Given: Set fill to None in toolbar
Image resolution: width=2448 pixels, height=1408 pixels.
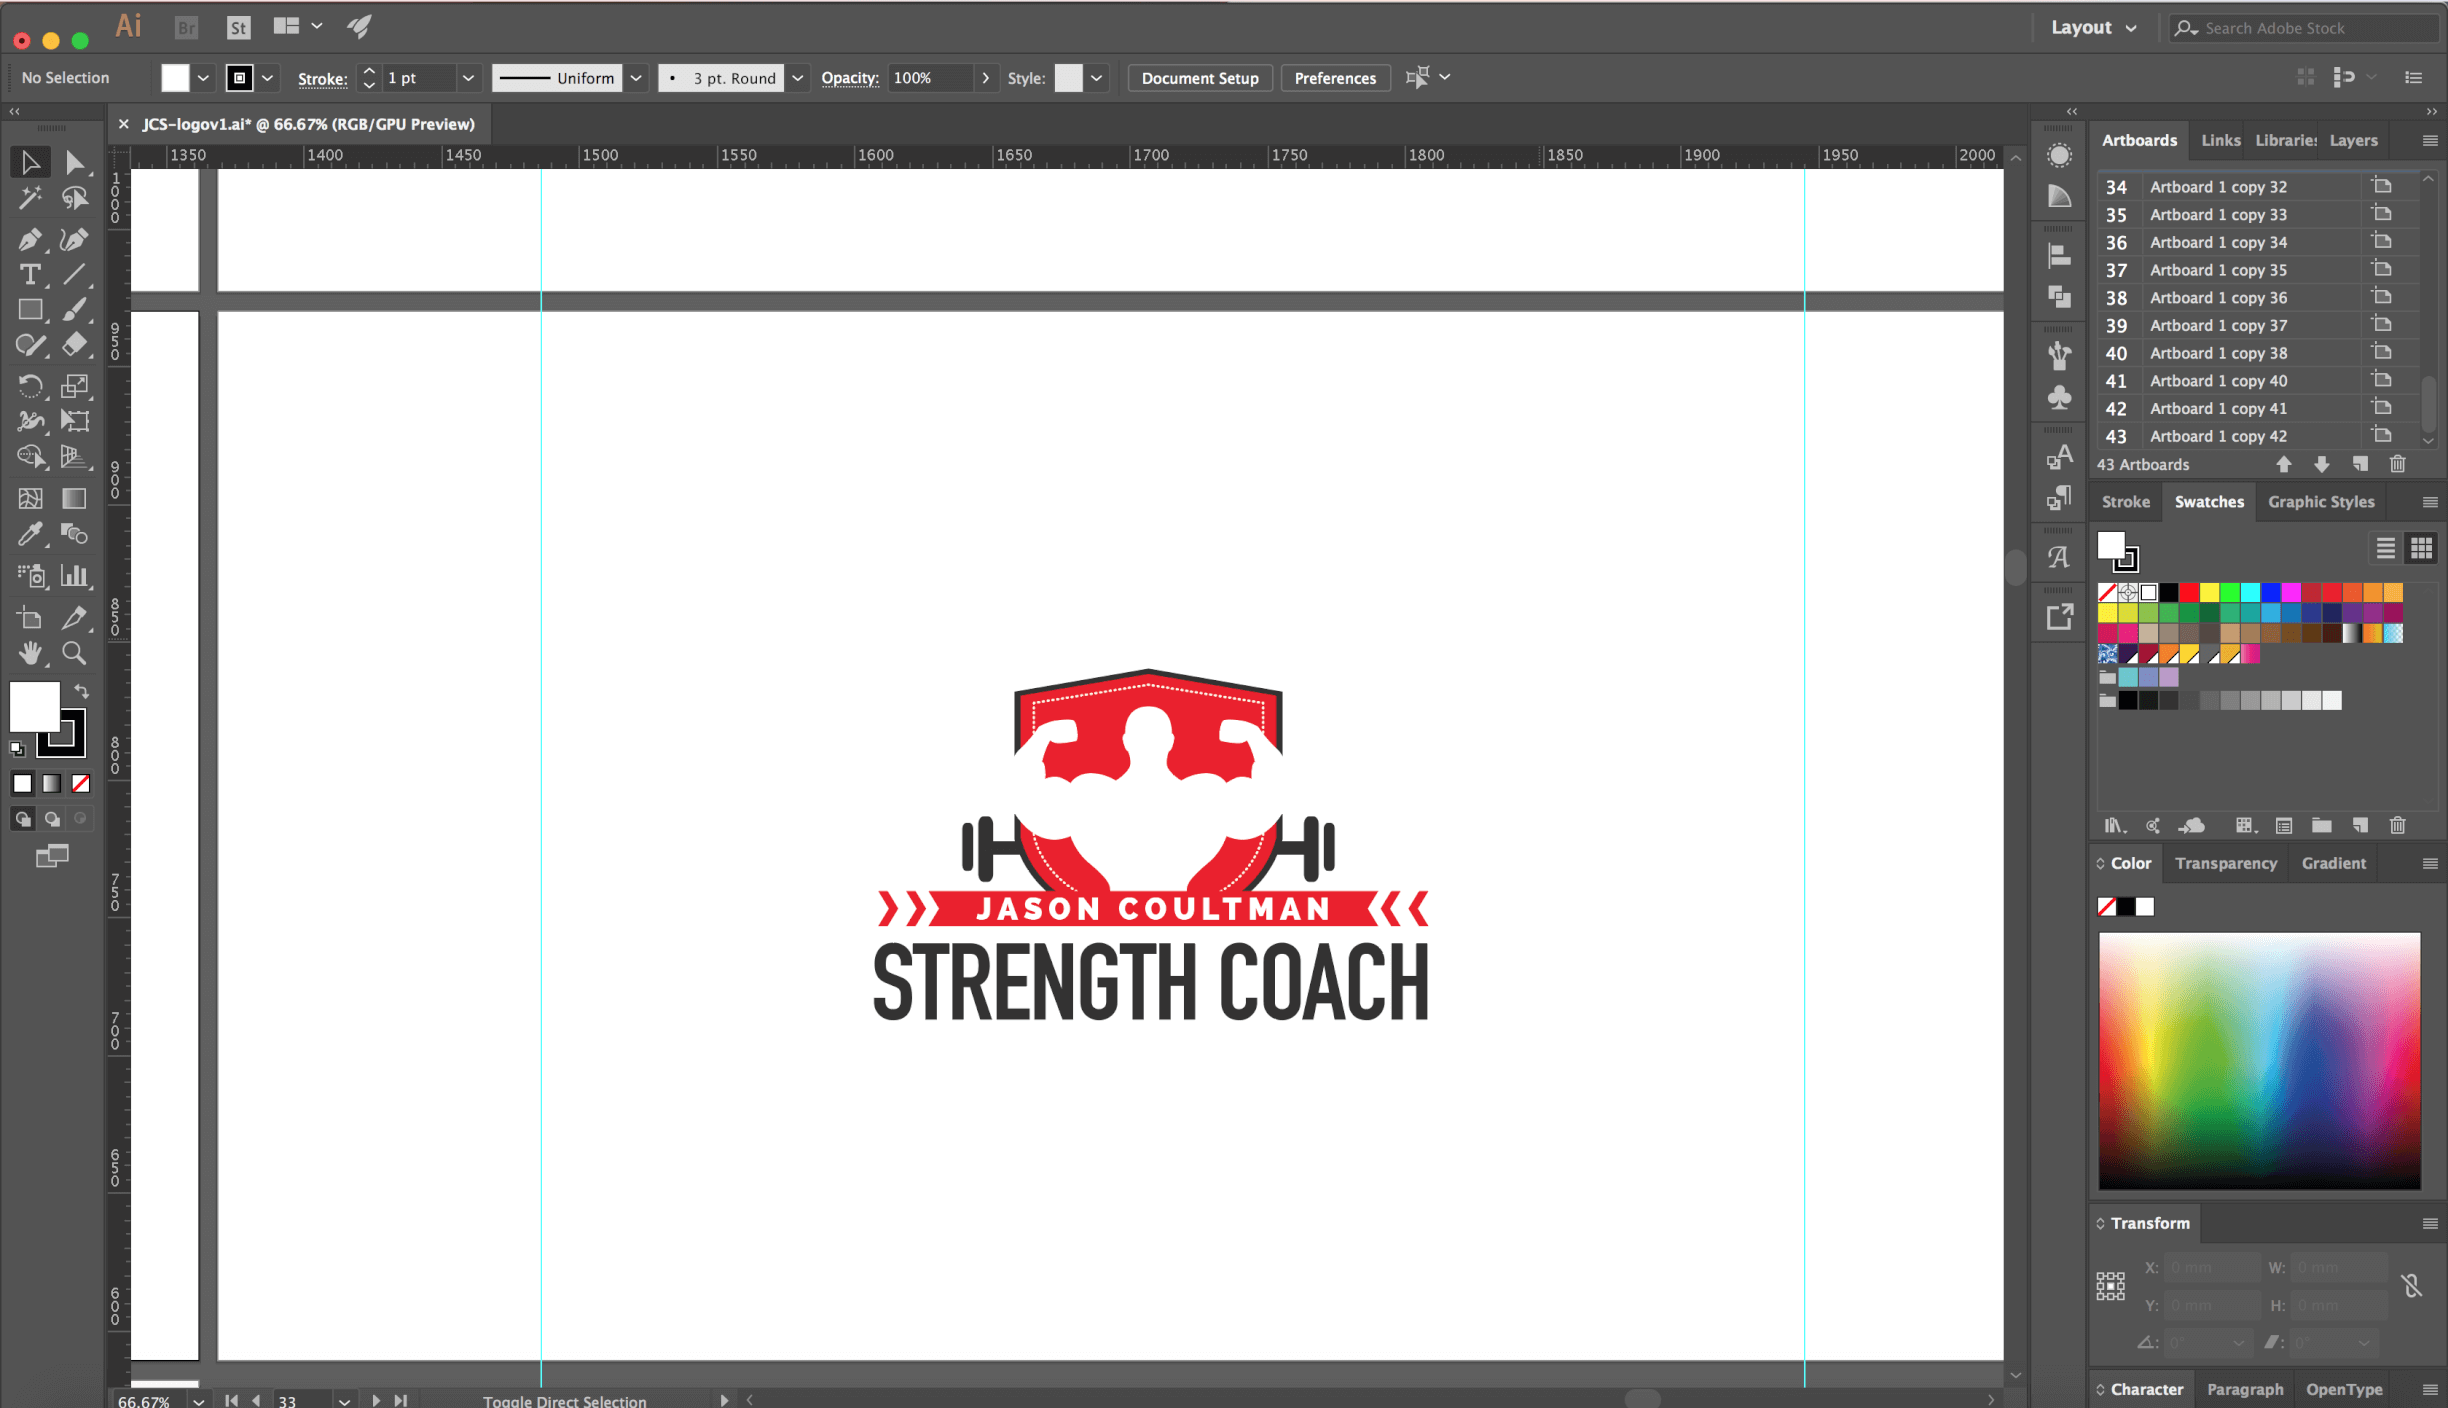Looking at the screenshot, I should click(81, 783).
